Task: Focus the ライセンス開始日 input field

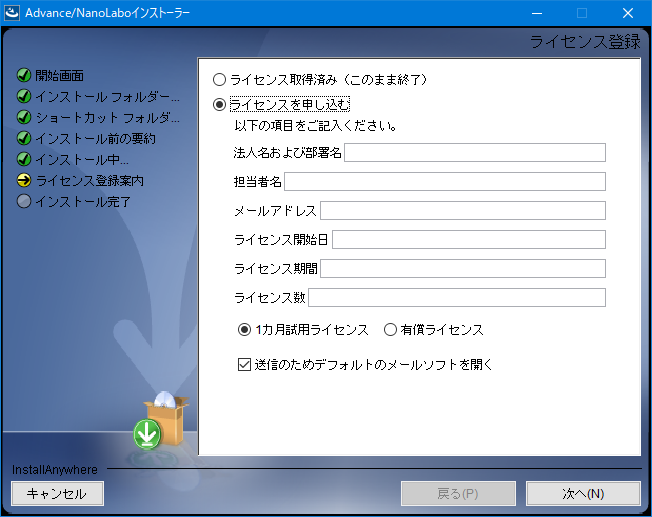Action: [x=469, y=240]
